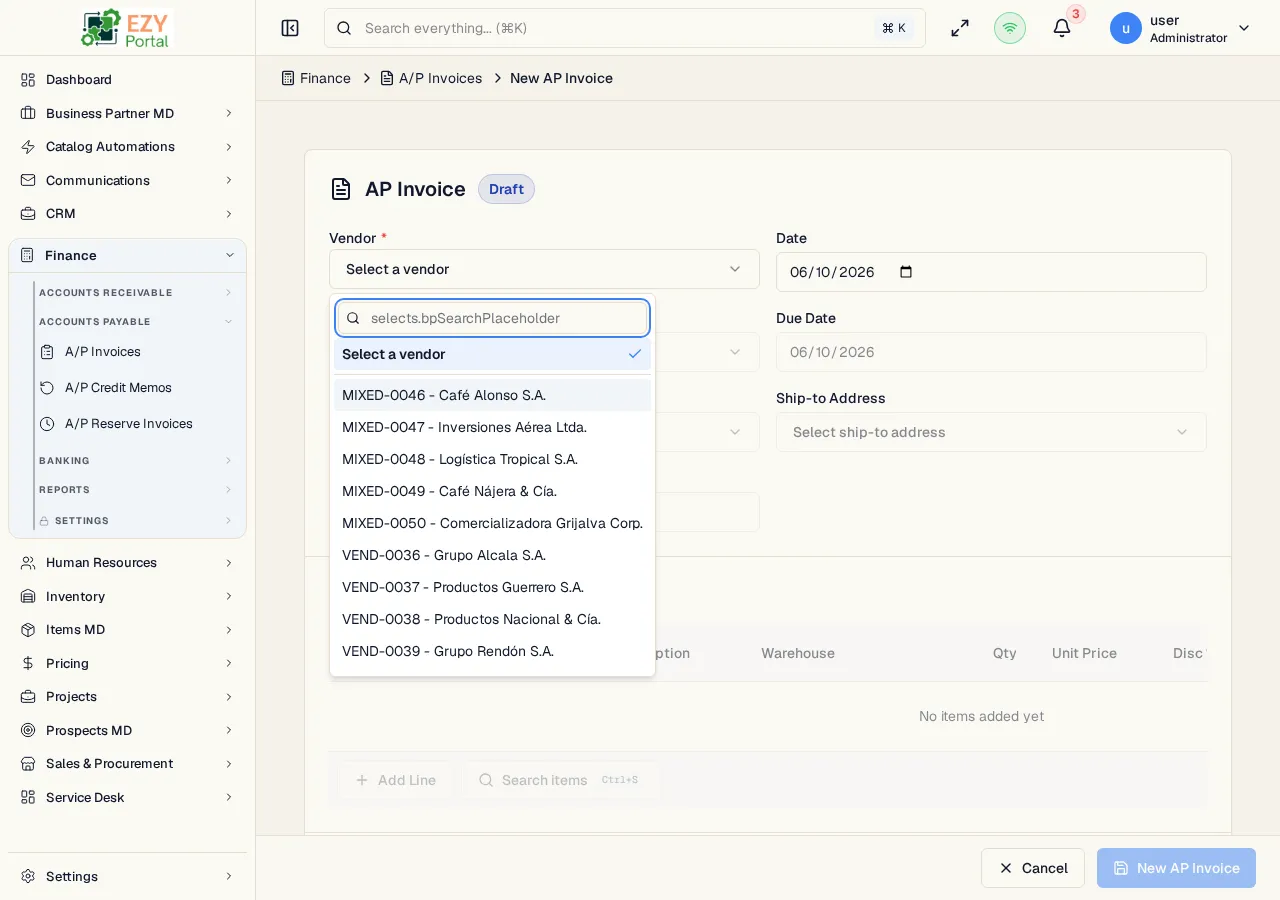
Task: Click the green connection status icon
Action: [1010, 28]
